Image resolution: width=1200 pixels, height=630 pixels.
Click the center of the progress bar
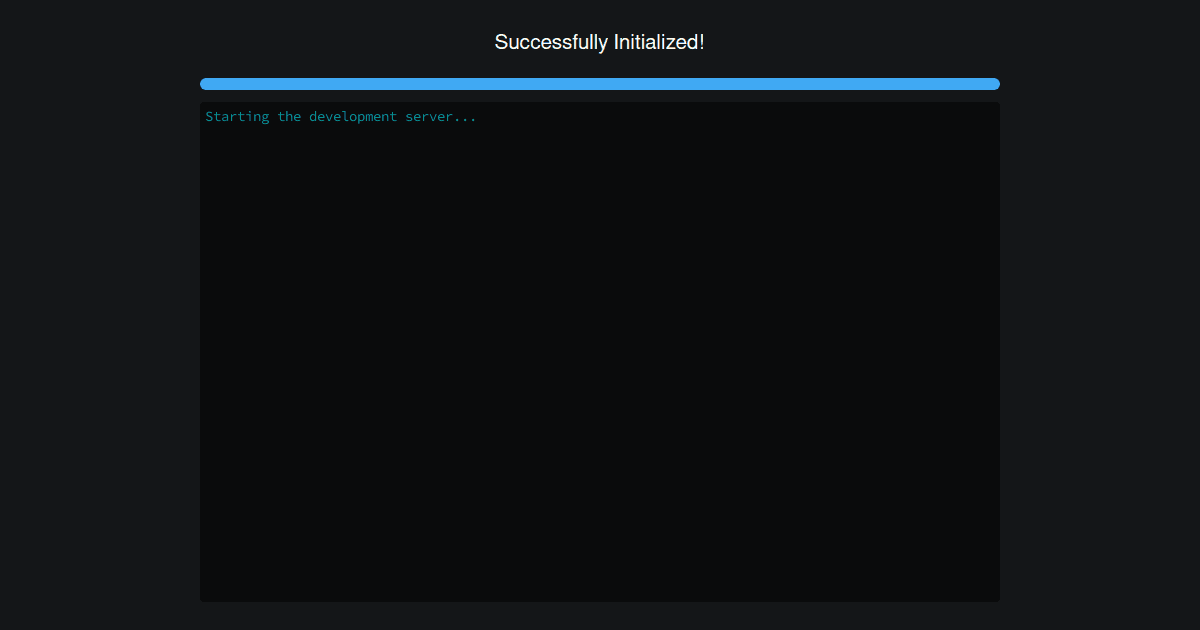[600, 84]
